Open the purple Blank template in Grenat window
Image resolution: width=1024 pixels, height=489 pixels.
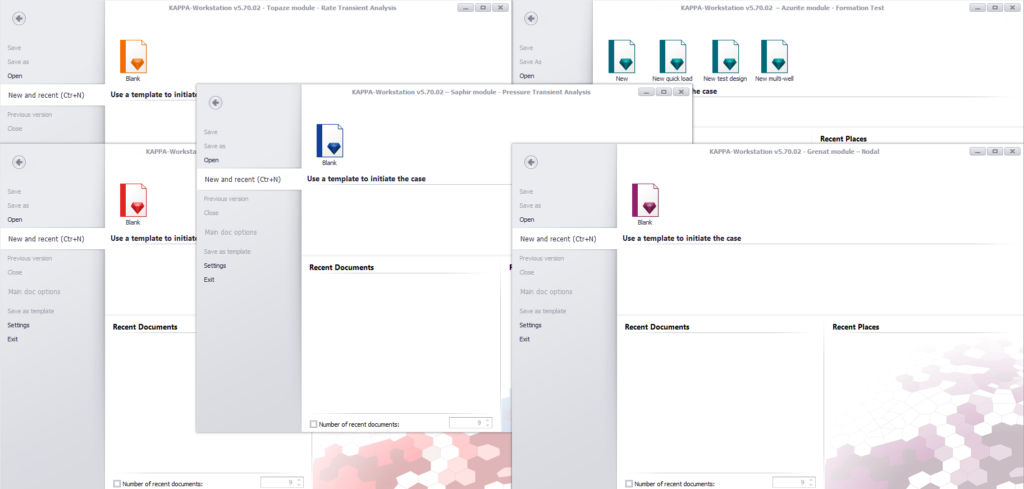tap(645, 203)
